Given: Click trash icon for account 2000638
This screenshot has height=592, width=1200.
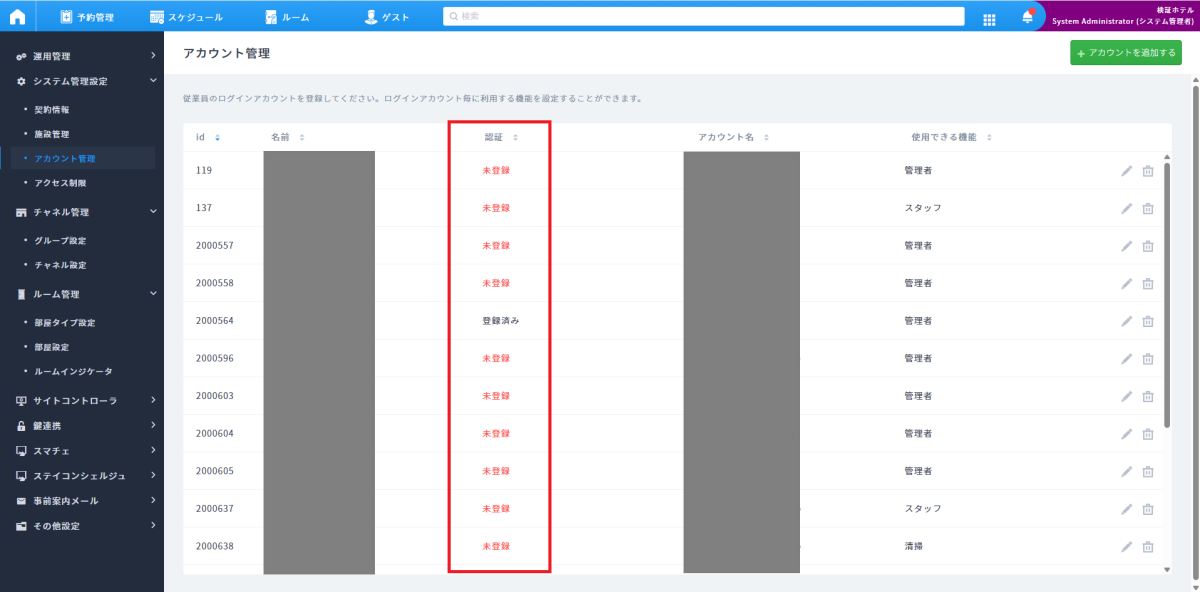Looking at the screenshot, I should tap(1148, 547).
